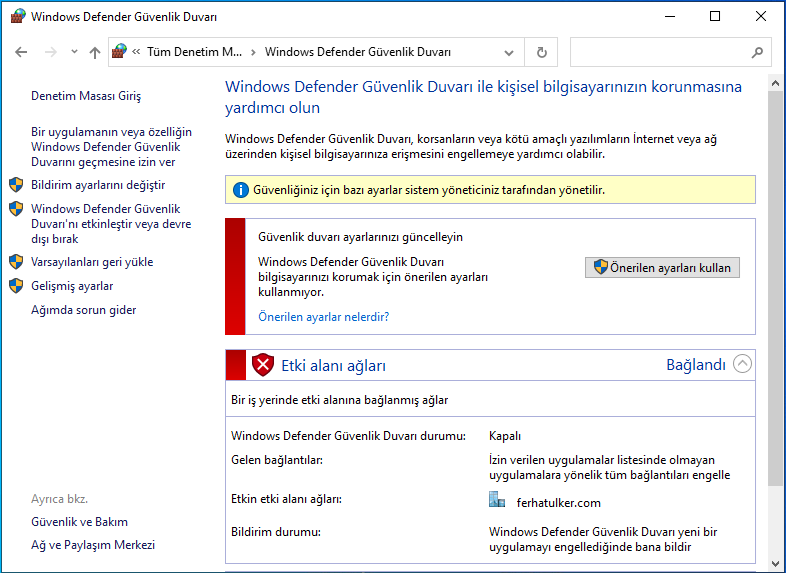Open Önerilen ayarlar nelerdir? help link

click(323, 317)
